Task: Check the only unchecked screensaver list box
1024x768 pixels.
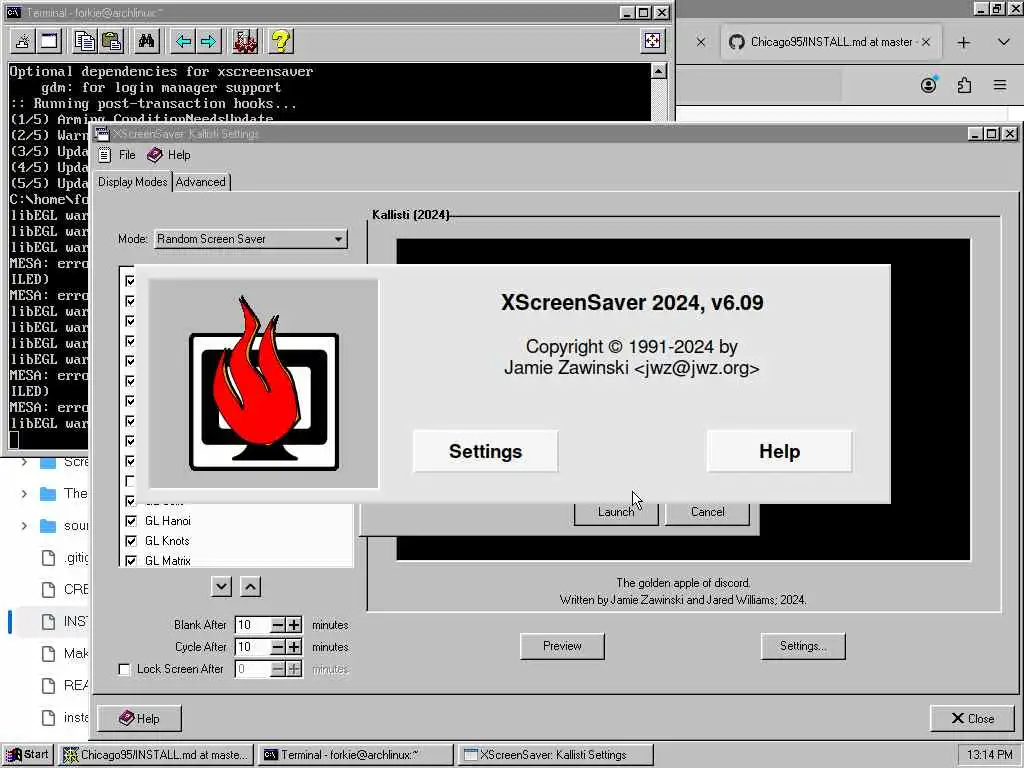Action: pyautogui.click(x=130, y=481)
